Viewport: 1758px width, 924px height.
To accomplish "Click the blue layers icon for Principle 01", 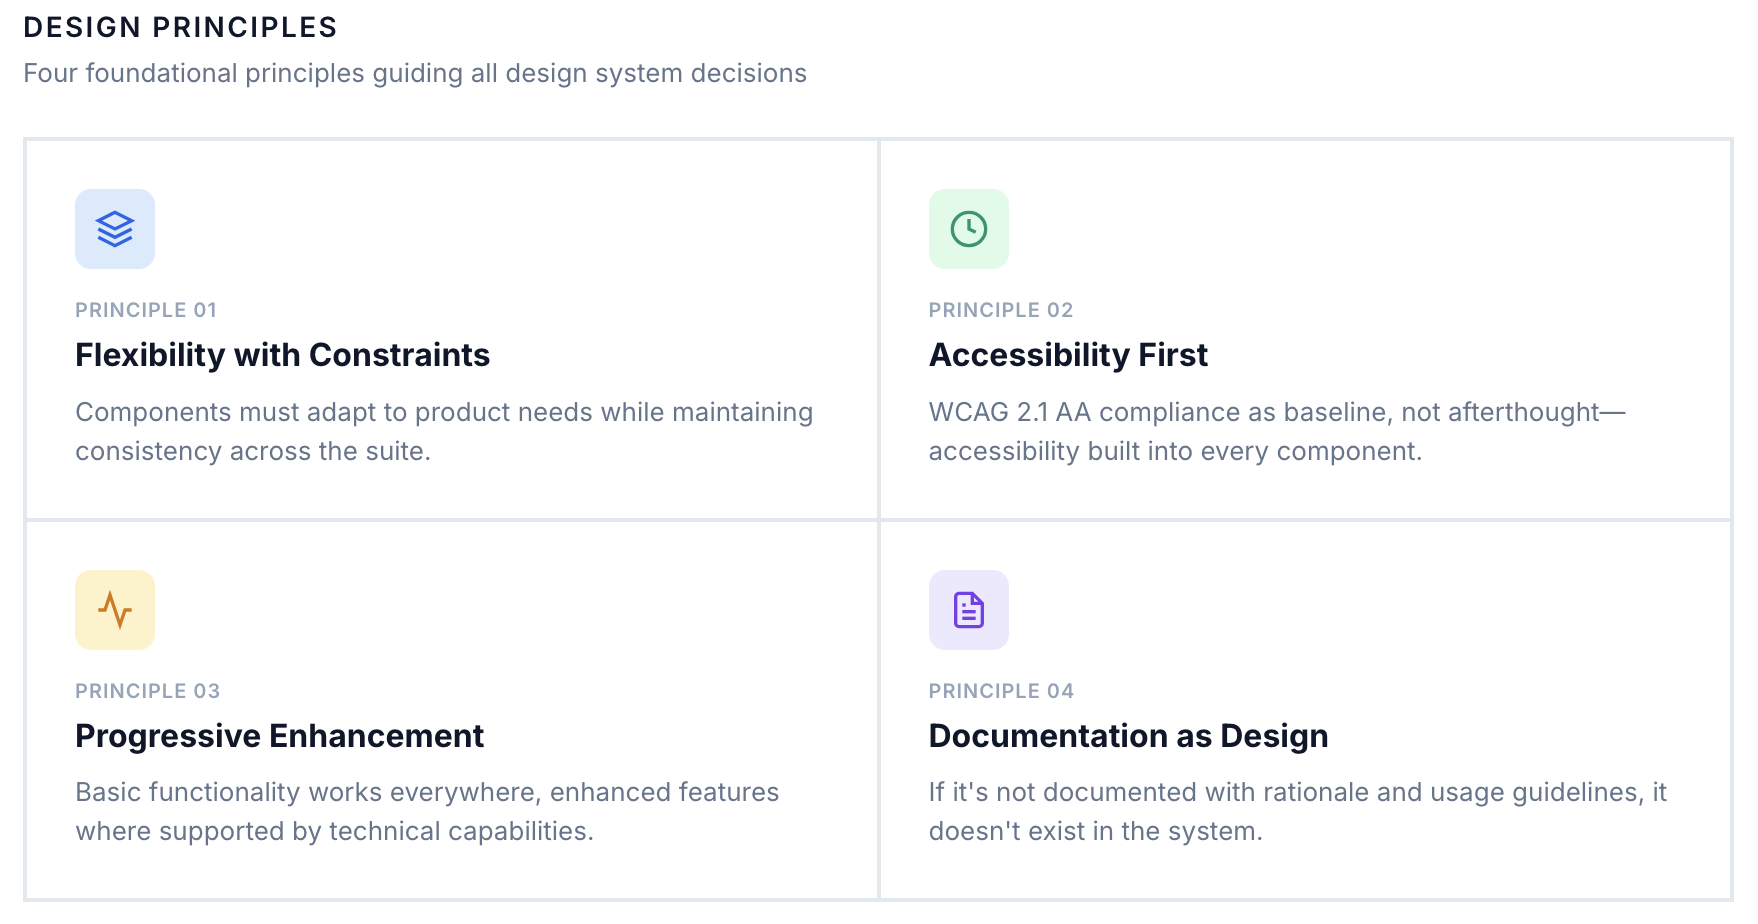I will pyautogui.click(x=115, y=229).
